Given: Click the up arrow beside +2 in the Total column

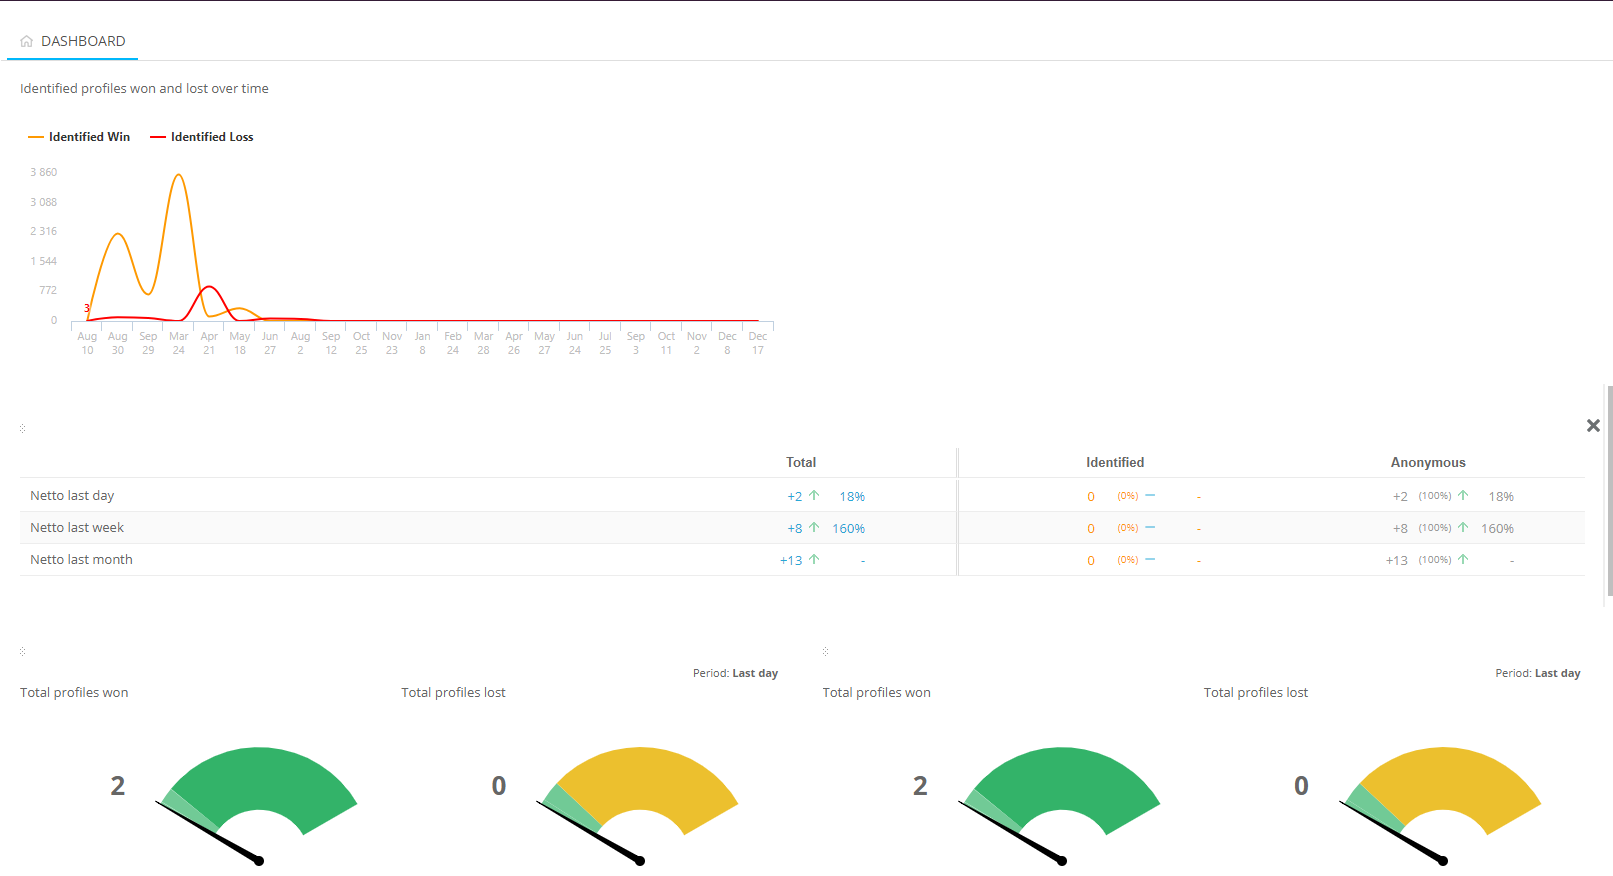Looking at the screenshot, I should pyautogui.click(x=814, y=496).
